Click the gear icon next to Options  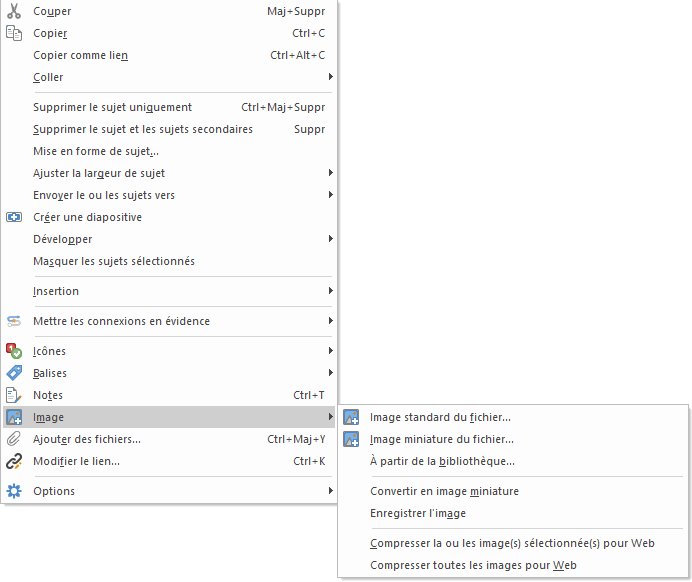coord(14,491)
